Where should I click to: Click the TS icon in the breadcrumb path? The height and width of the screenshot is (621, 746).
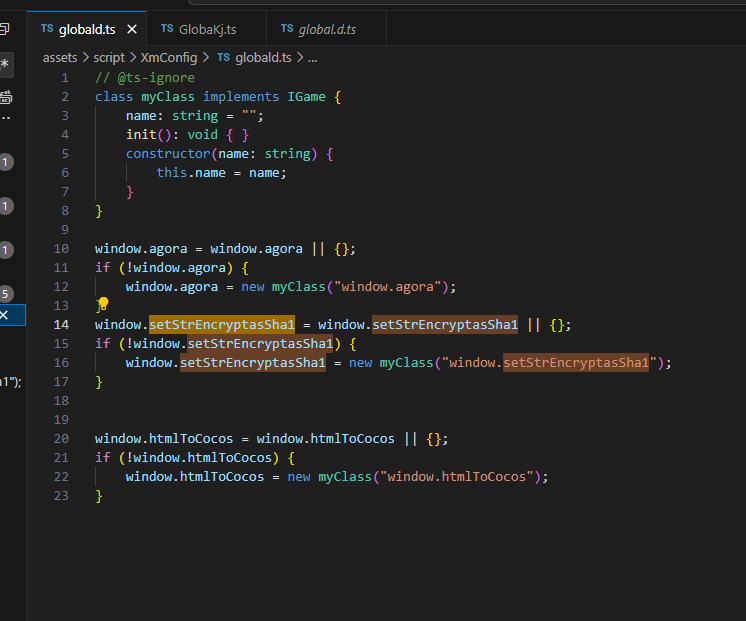(x=224, y=58)
